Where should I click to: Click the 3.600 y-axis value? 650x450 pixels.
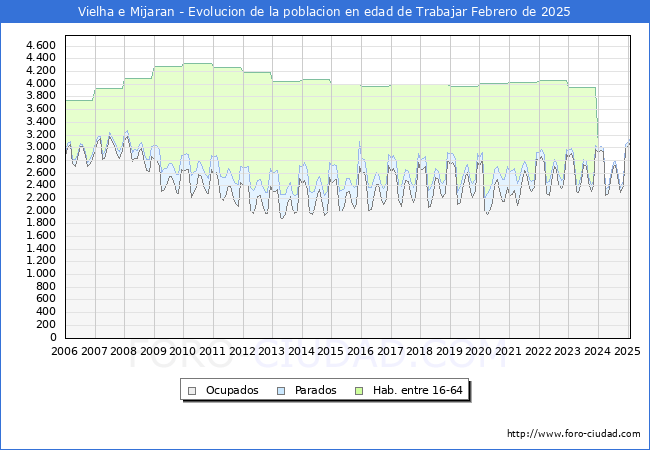41,109
